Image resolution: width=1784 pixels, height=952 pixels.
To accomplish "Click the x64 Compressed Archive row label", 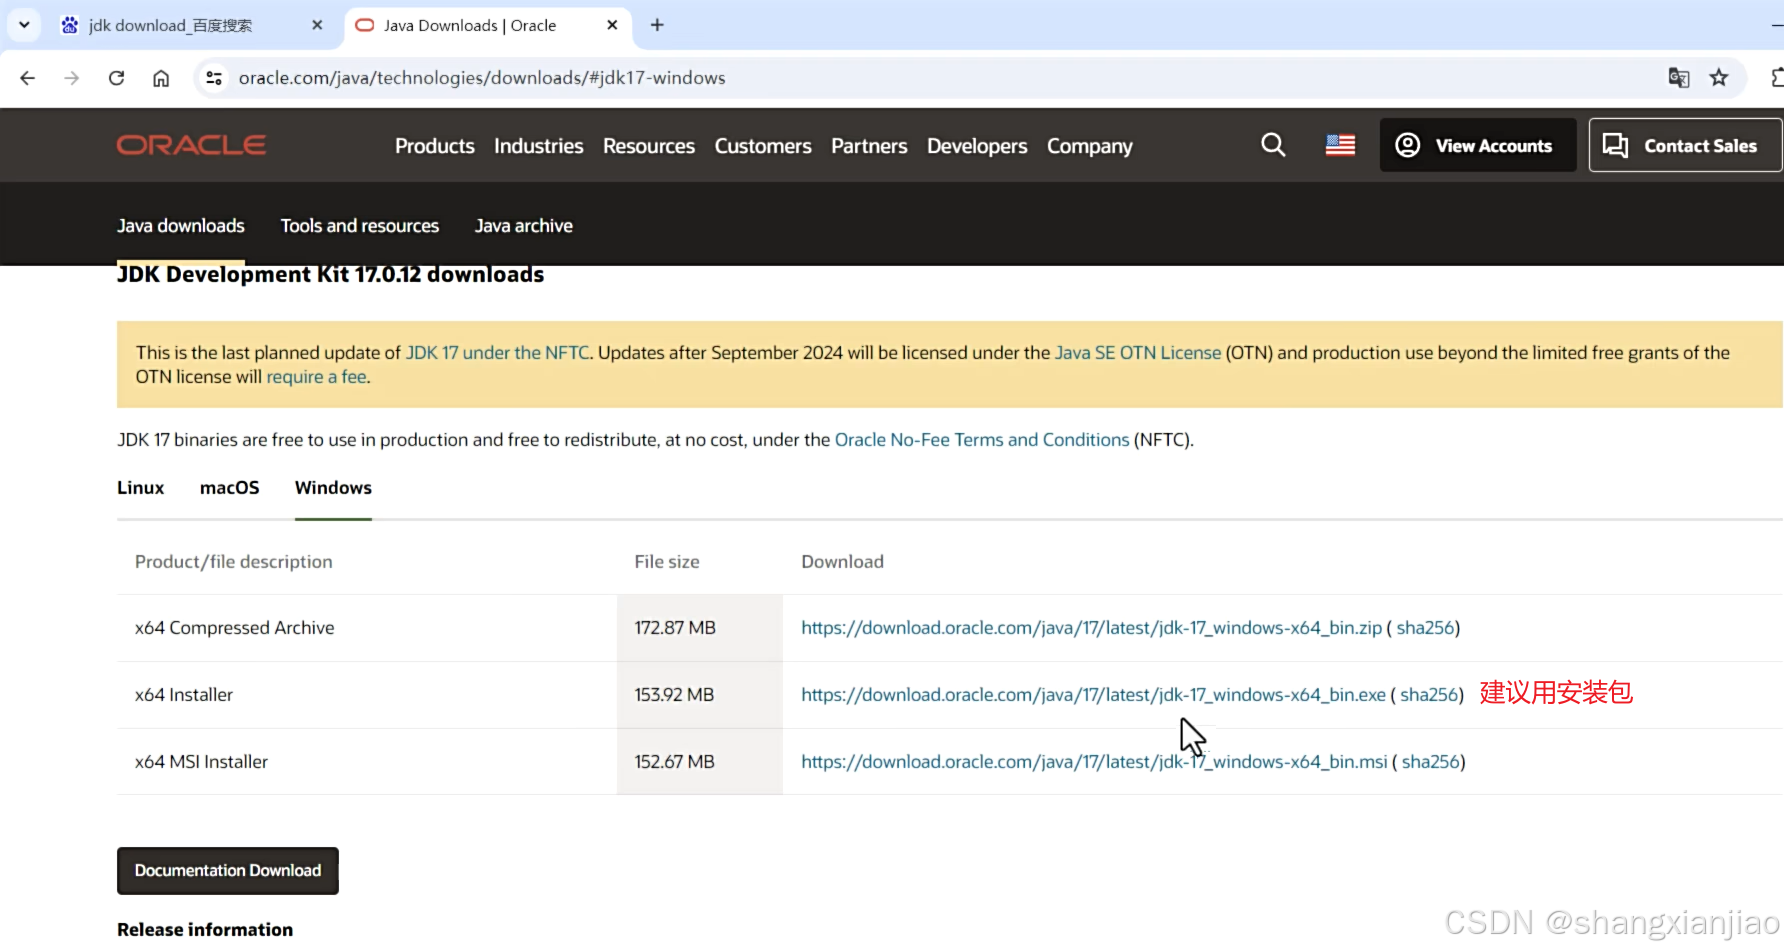I will tap(235, 628).
